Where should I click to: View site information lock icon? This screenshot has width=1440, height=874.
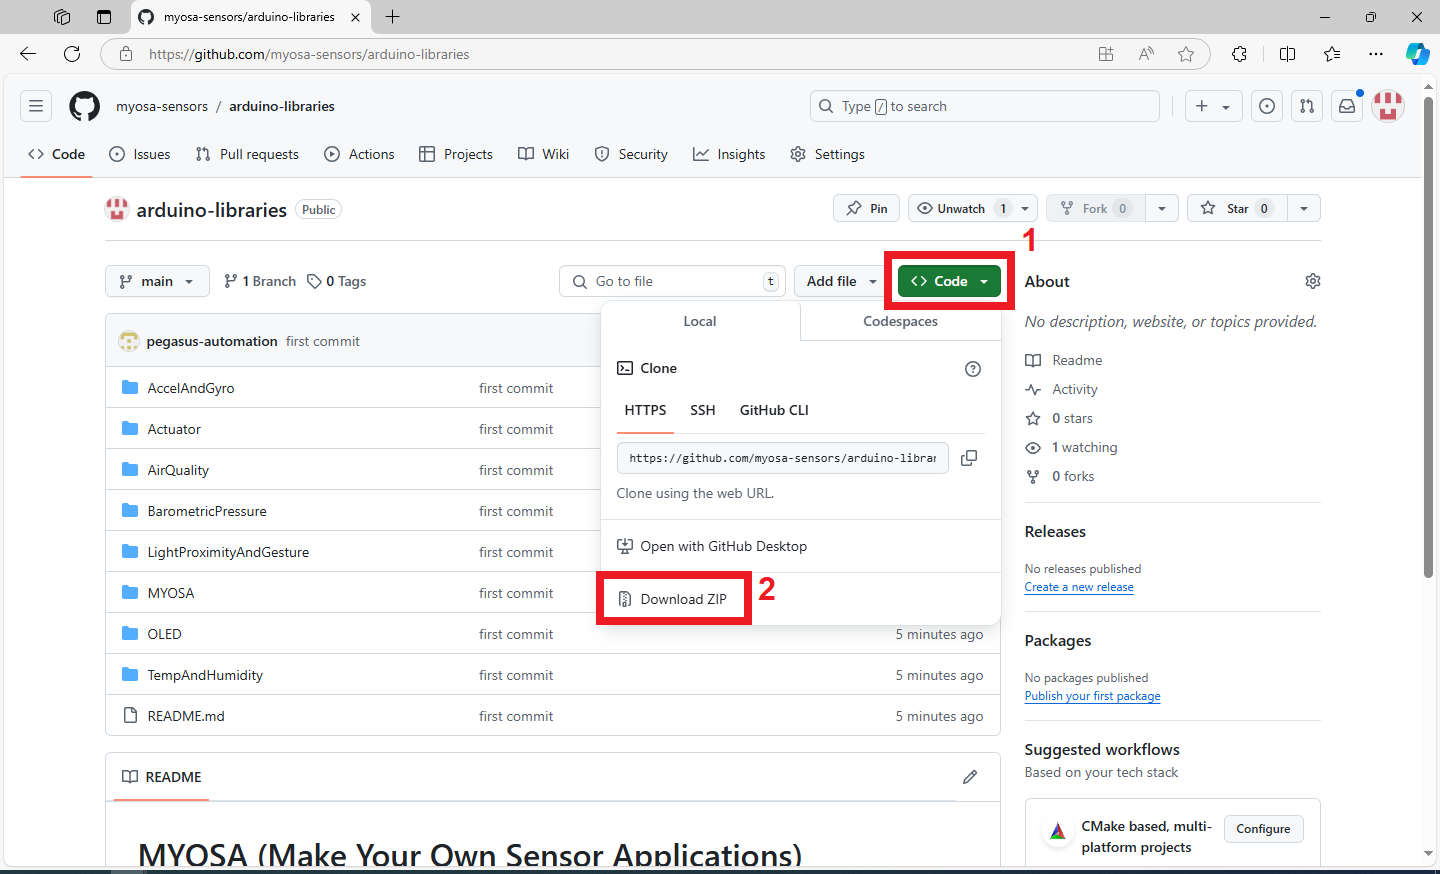coord(126,54)
